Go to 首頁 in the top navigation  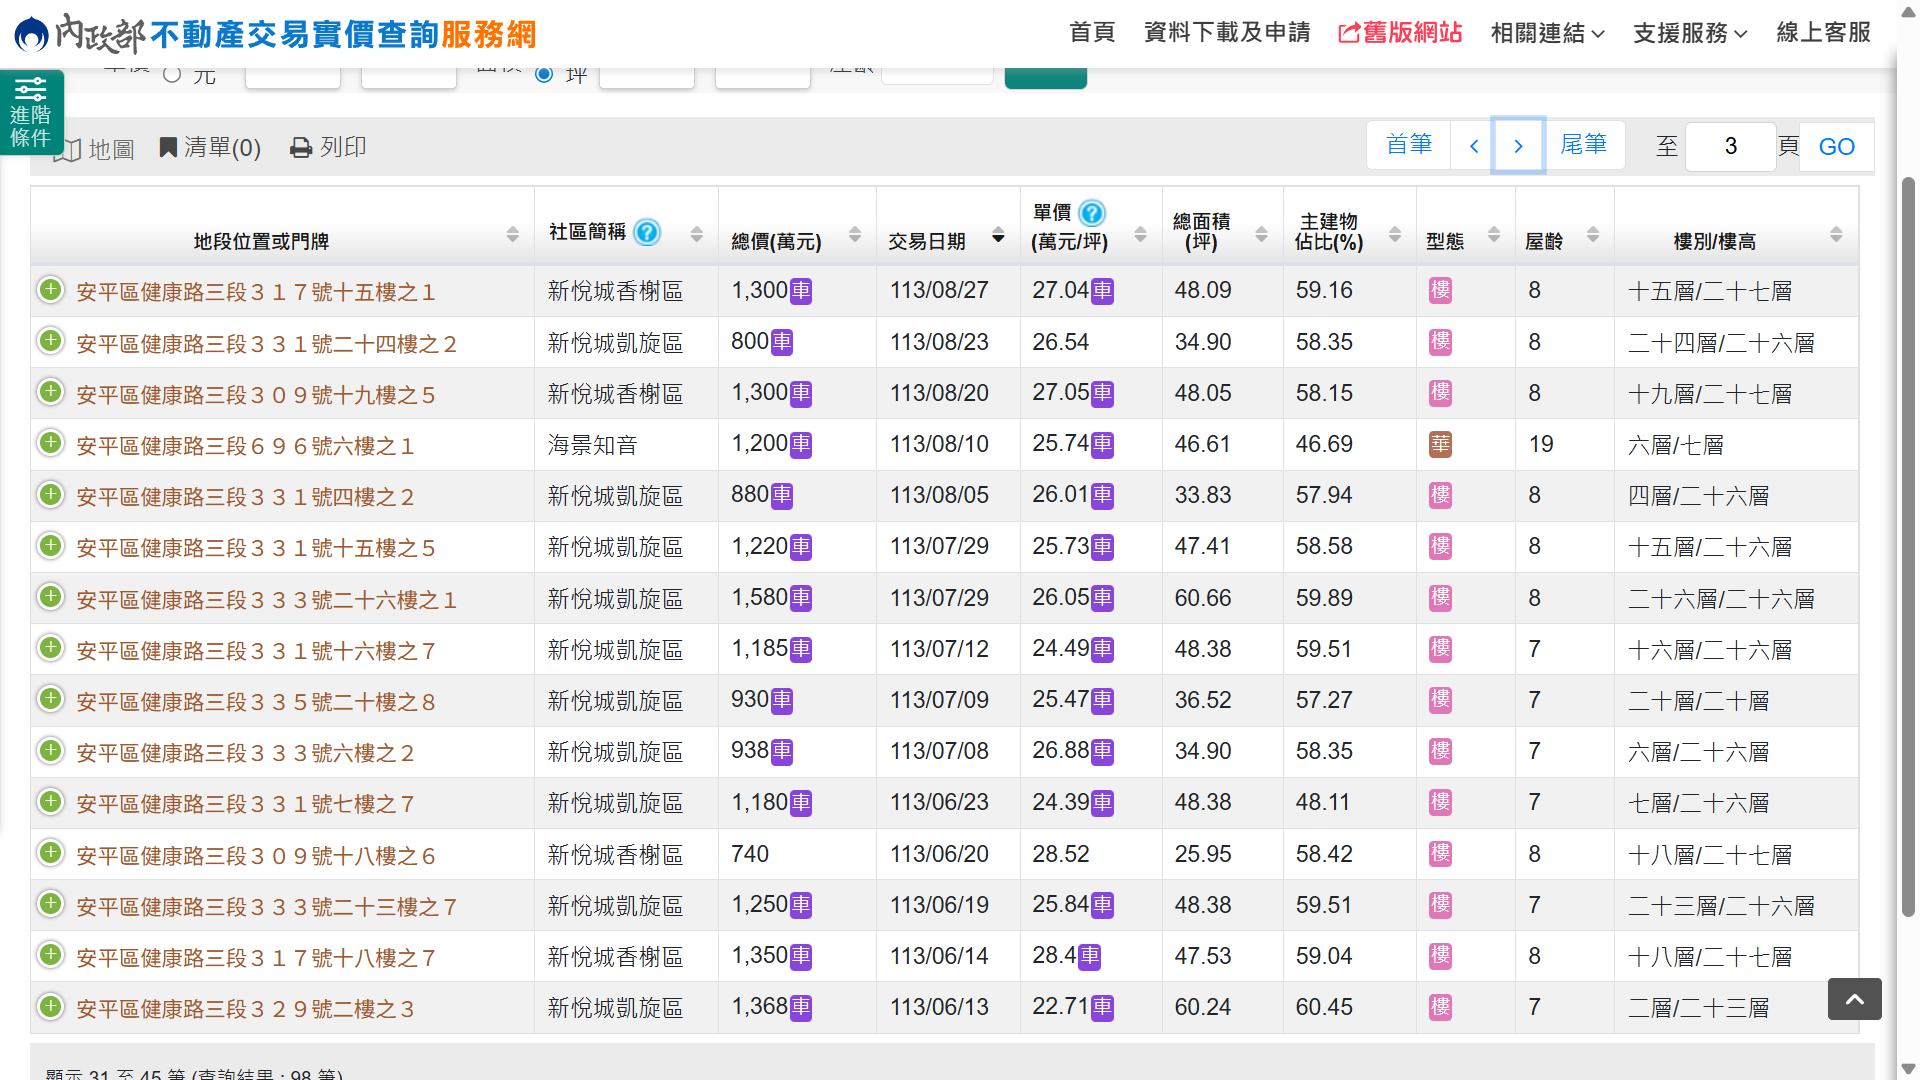1091,33
